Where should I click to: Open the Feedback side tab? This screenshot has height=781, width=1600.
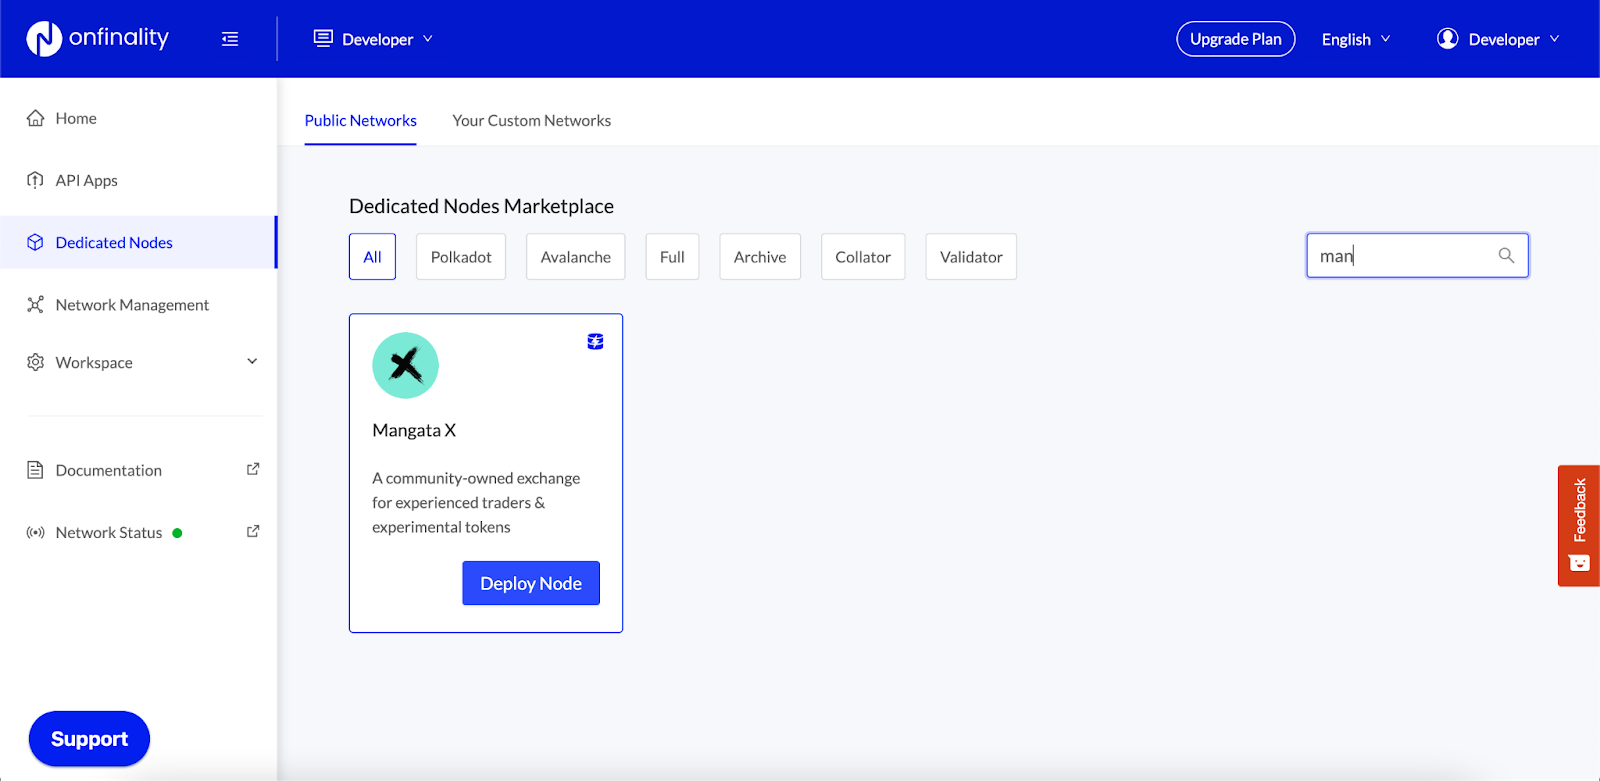[x=1579, y=526]
